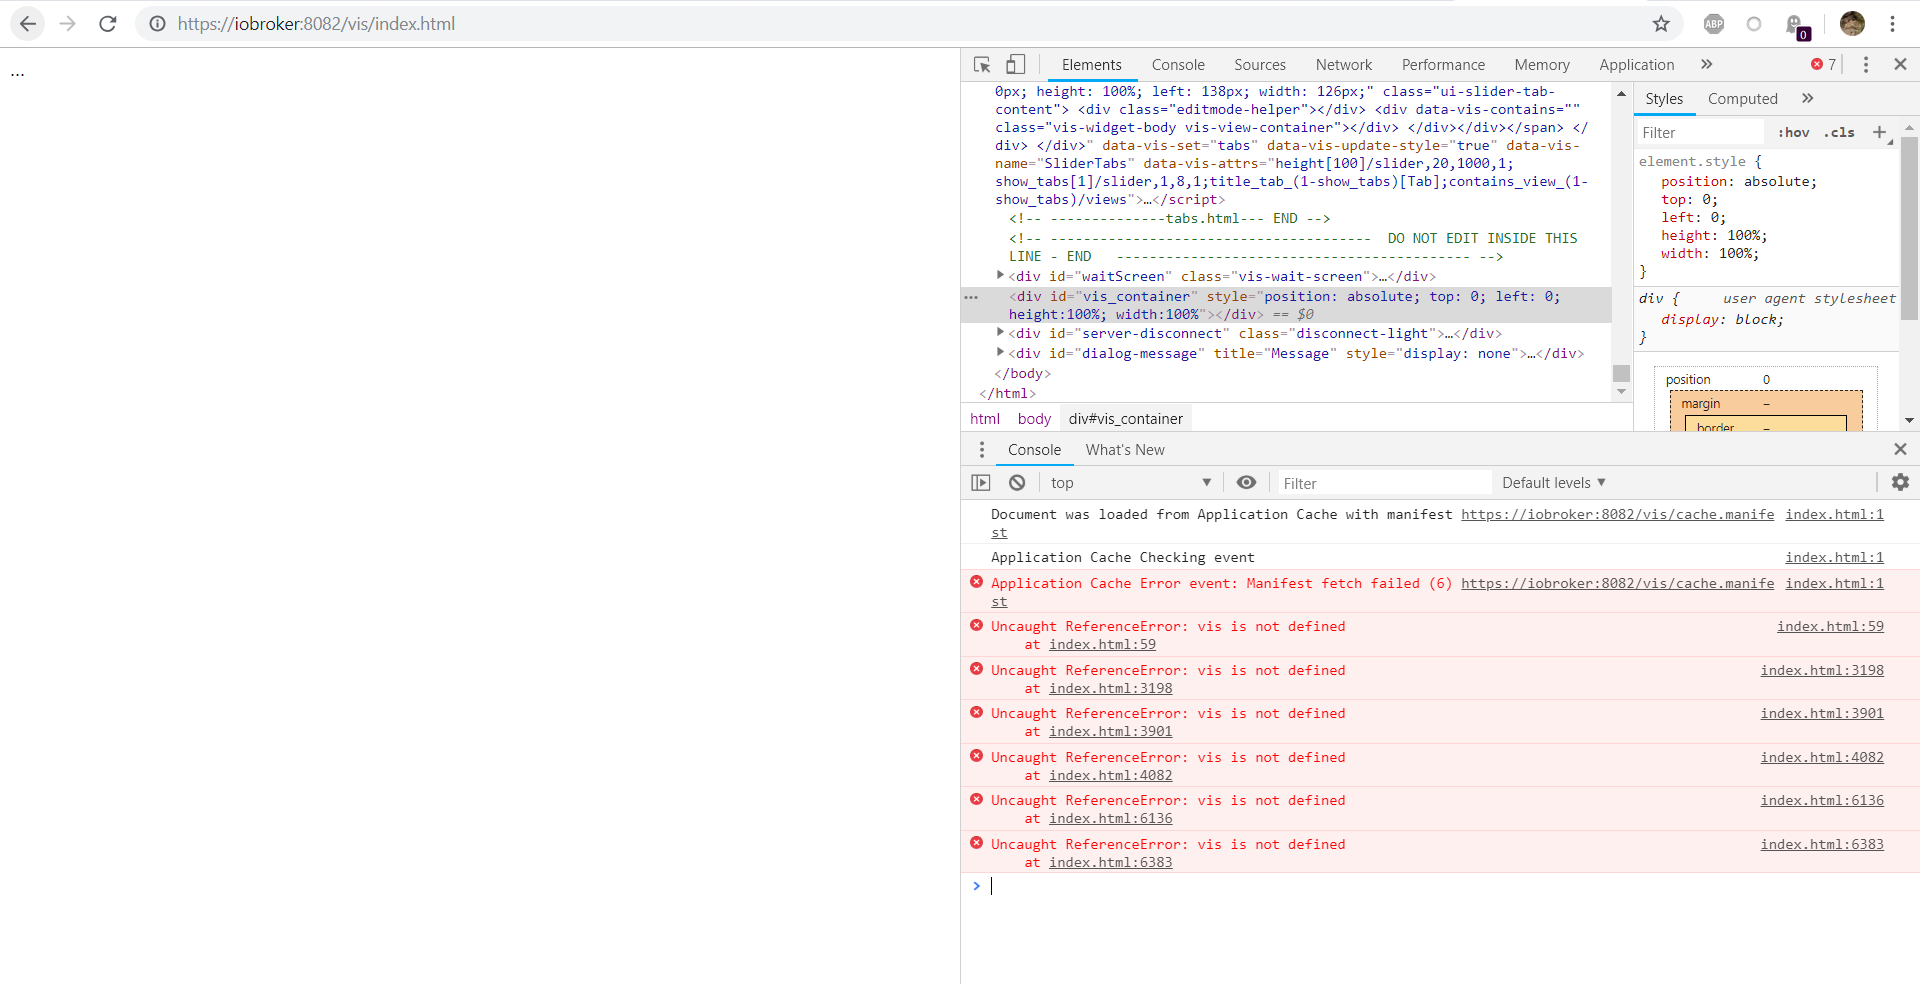Screen dimensions: 1920x984
Task: Close the console drawer
Action: point(1900,450)
